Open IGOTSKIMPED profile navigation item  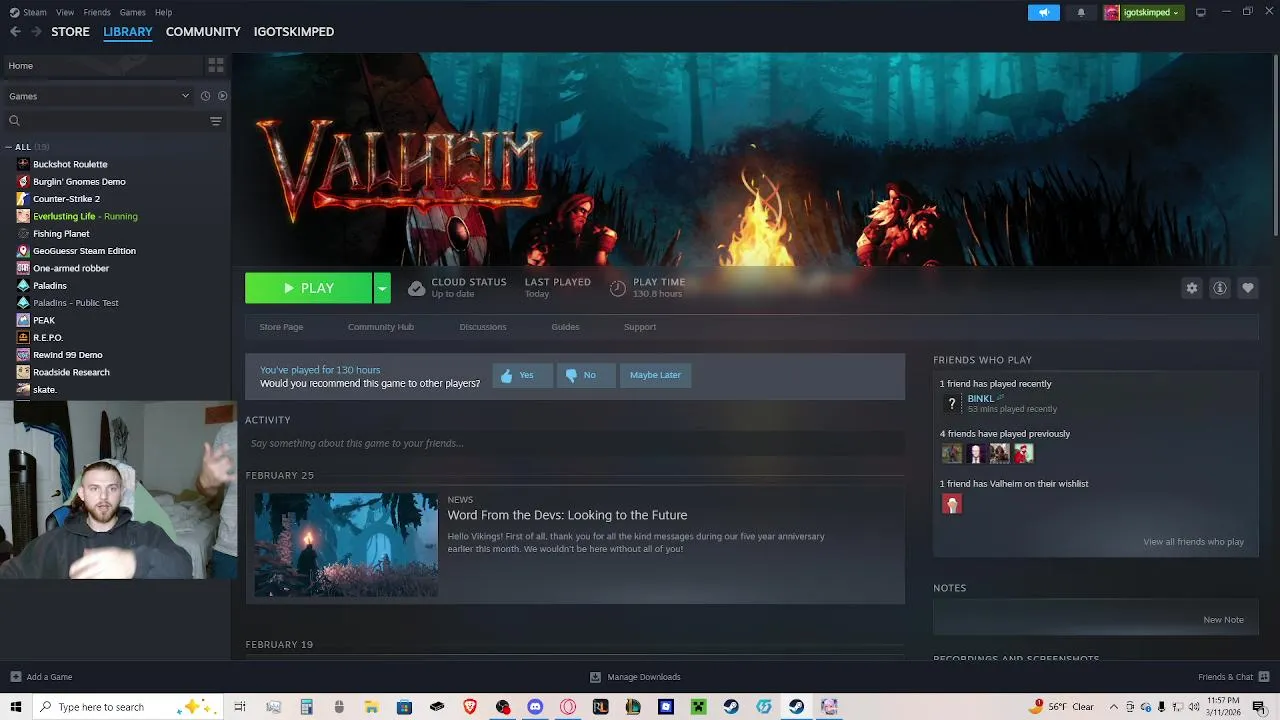coord(294,32)
